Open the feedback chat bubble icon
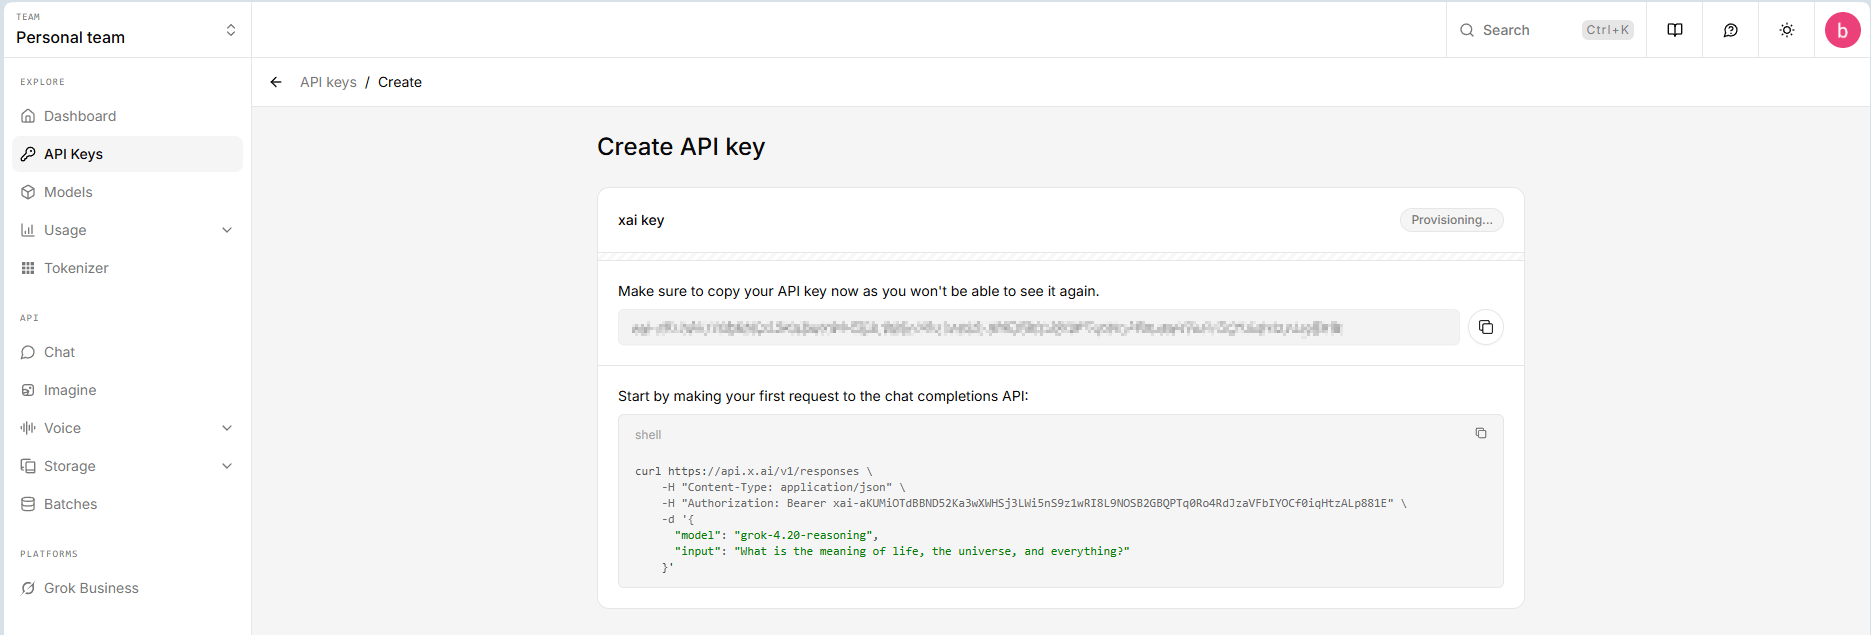1871x635 pixels. coord(1730,30)
